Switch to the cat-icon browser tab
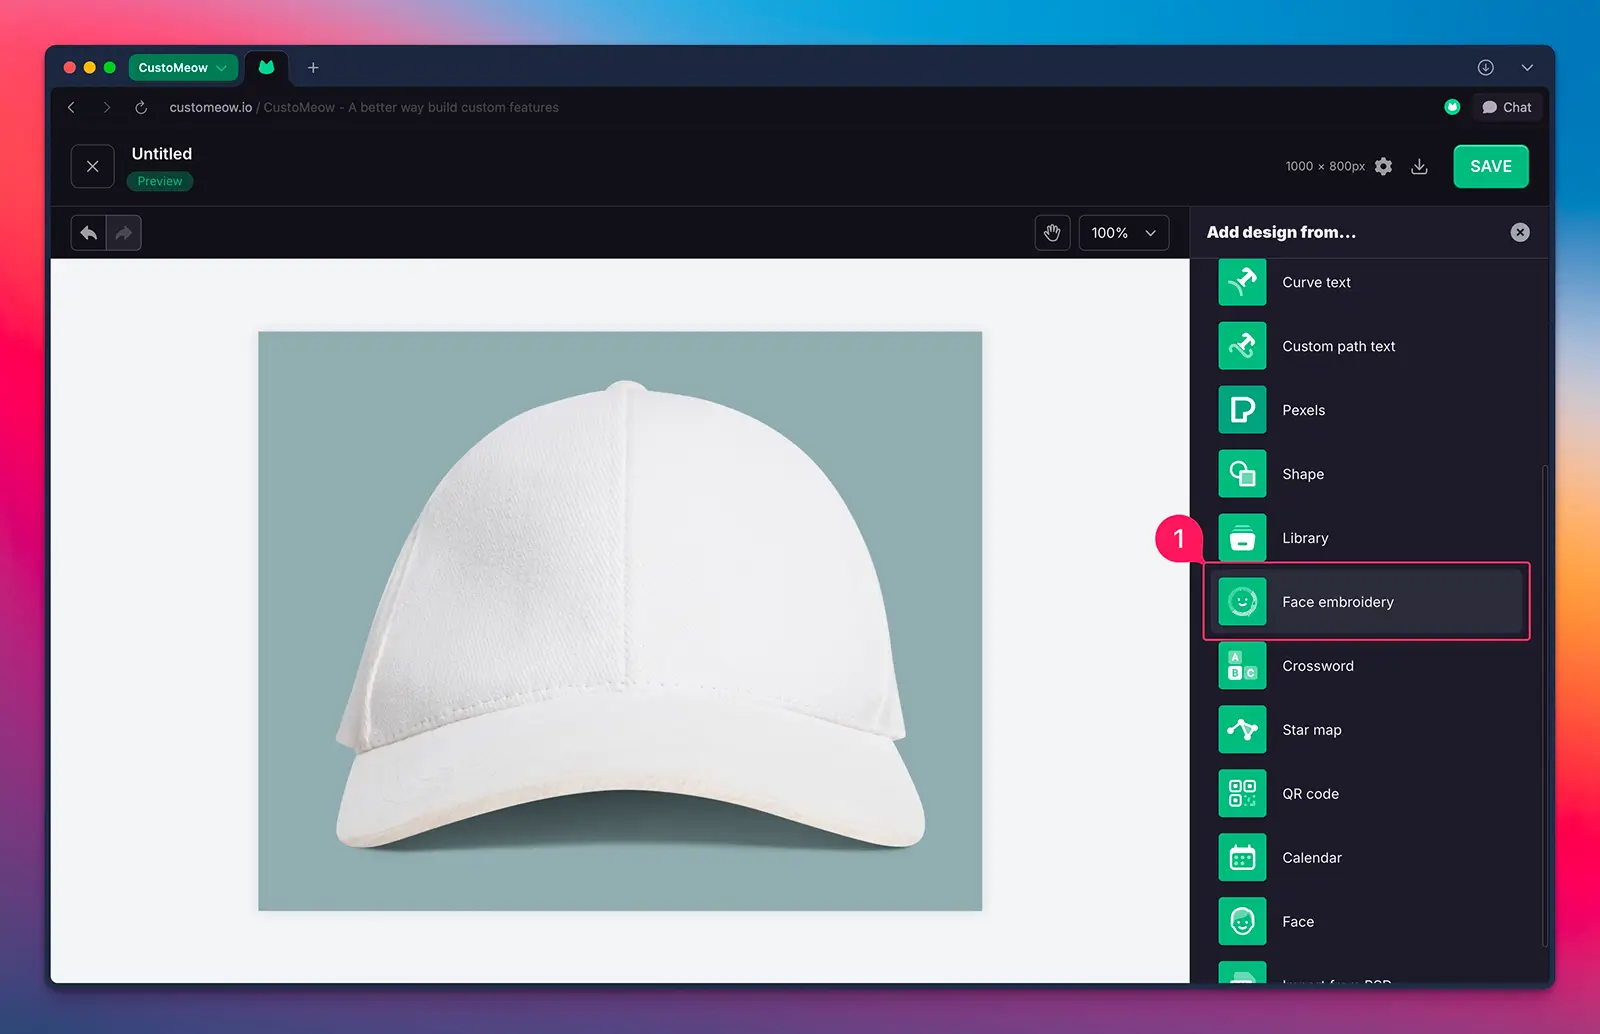 266,67
